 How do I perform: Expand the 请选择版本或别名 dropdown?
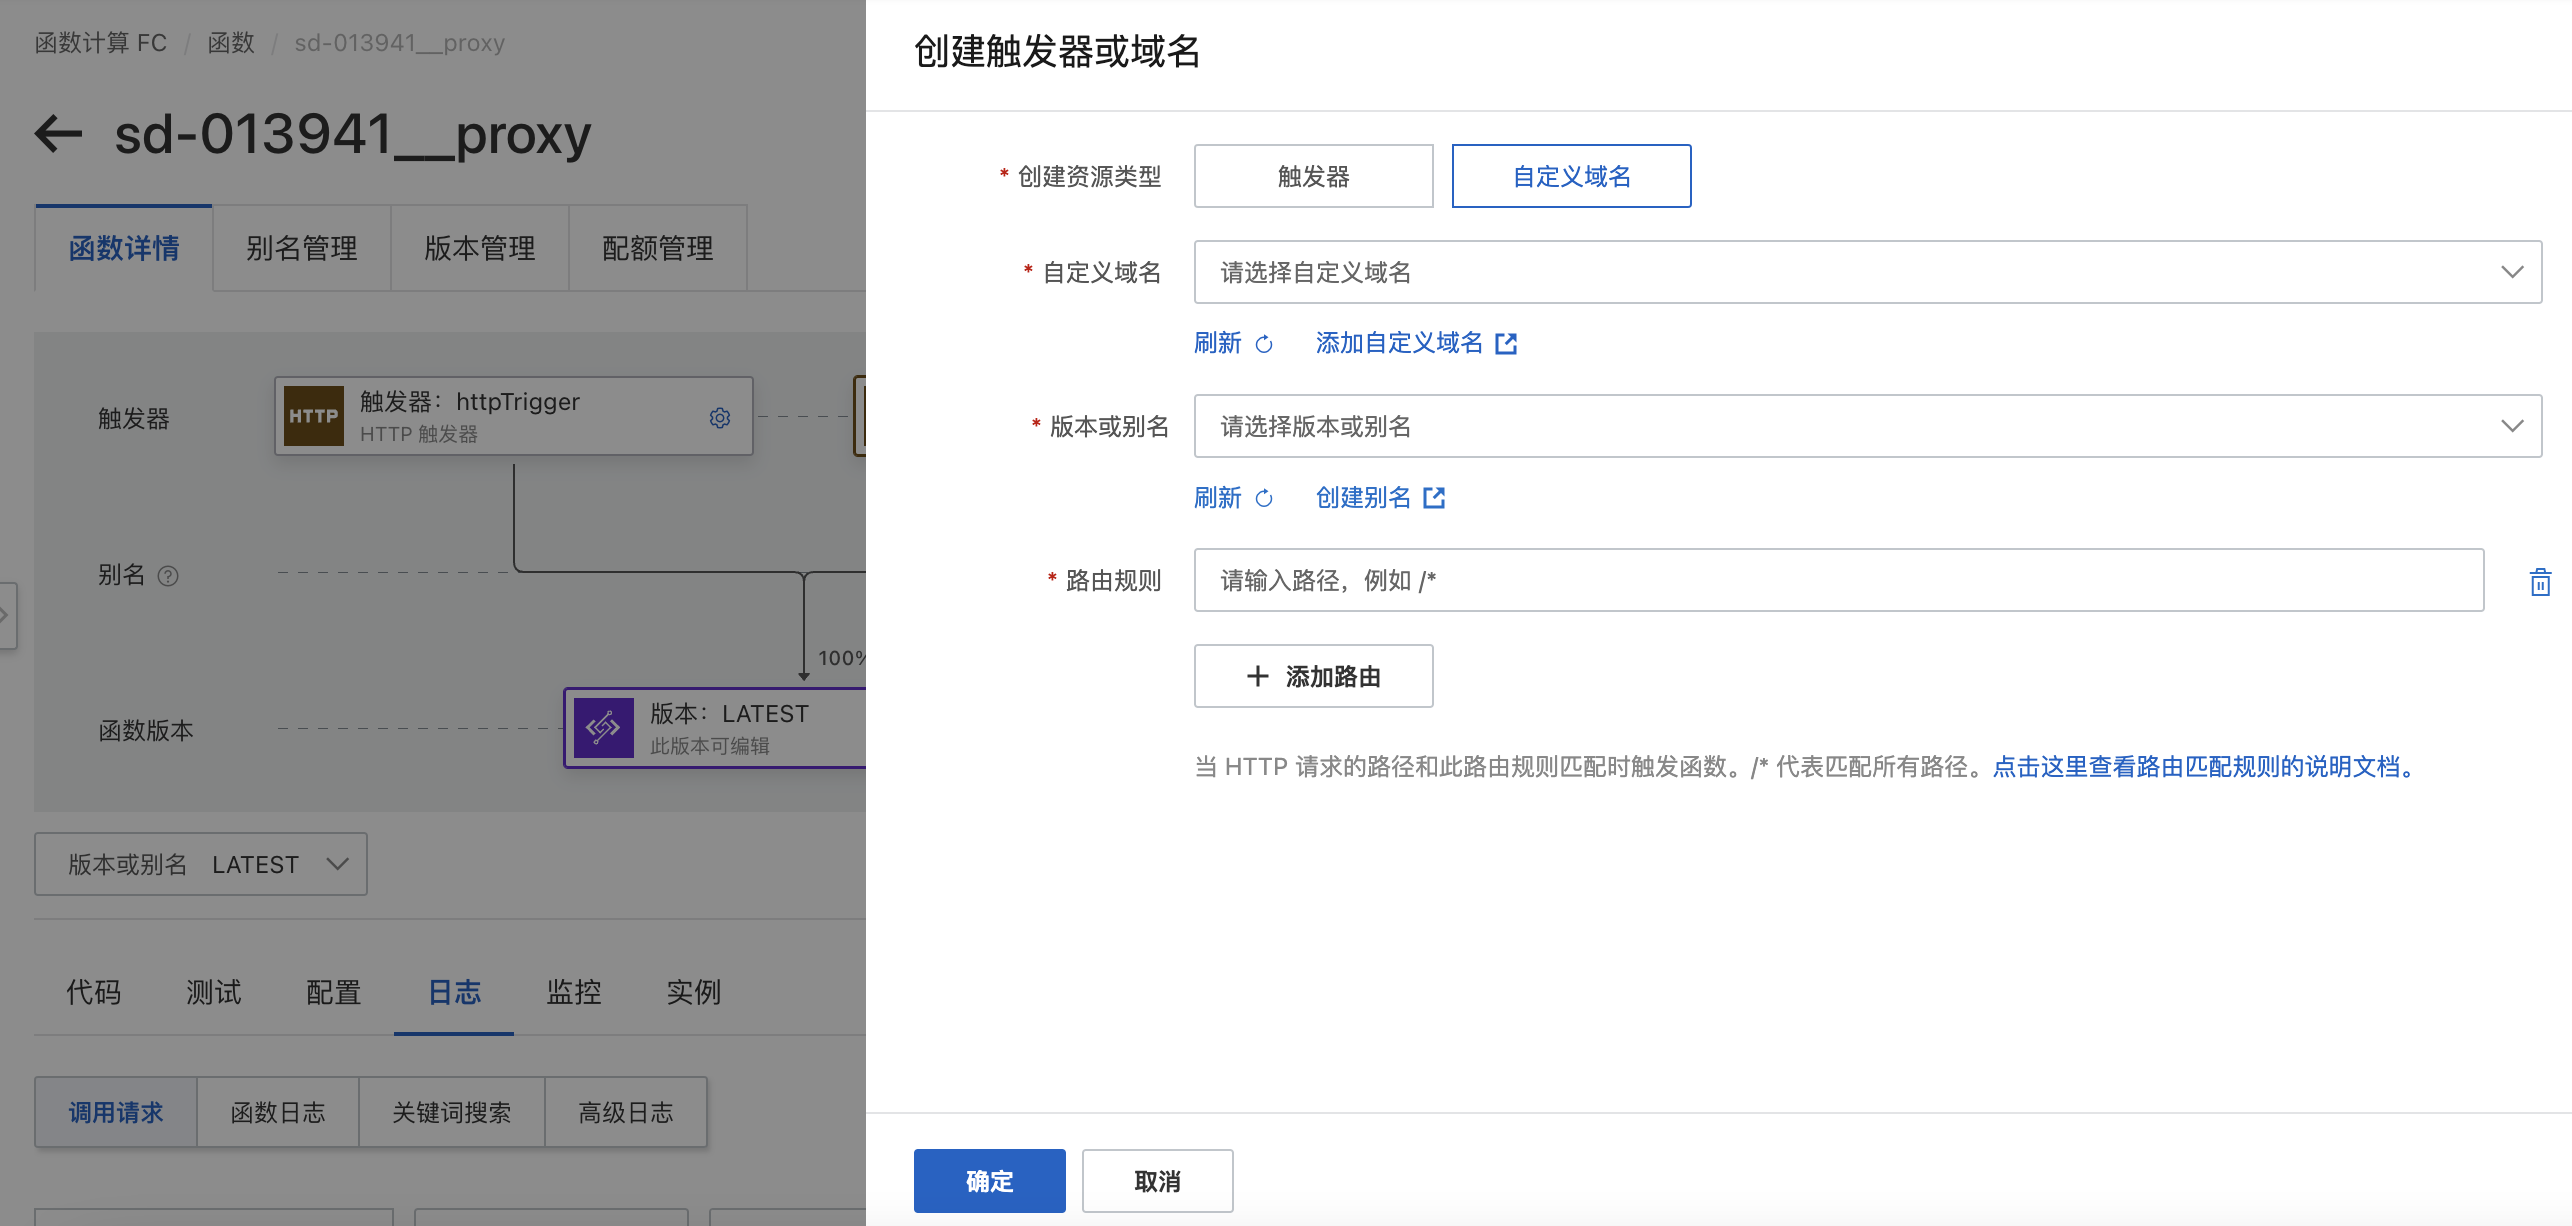(x=1867, y=426)
